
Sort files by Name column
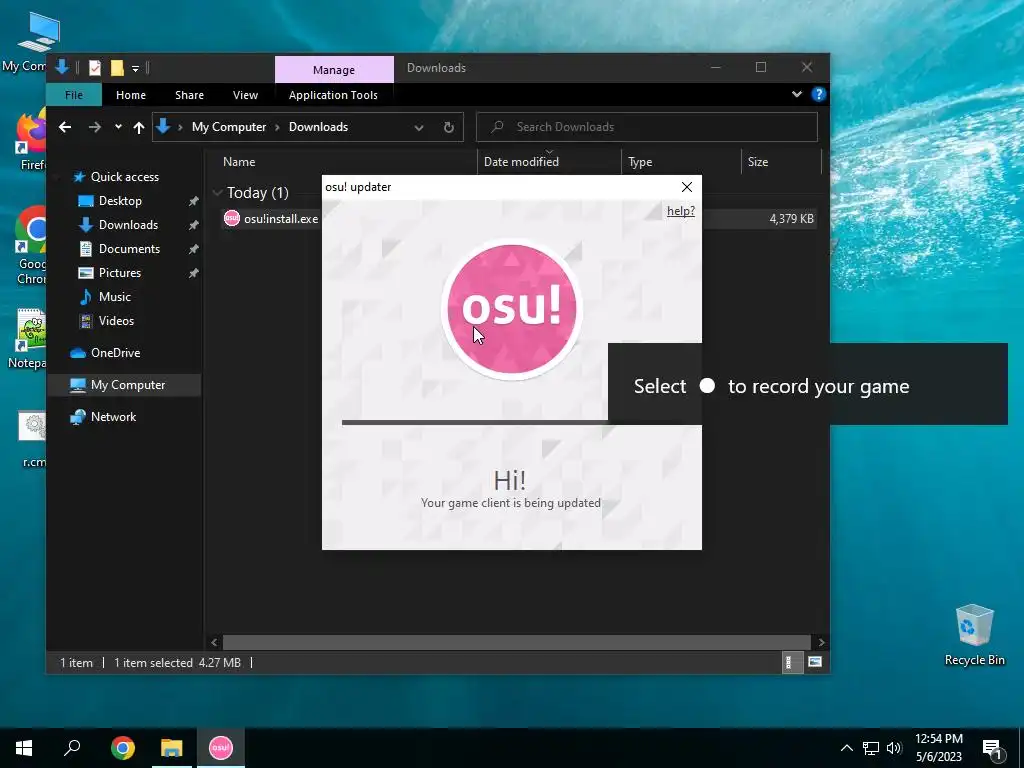click(x=239, y=161)
